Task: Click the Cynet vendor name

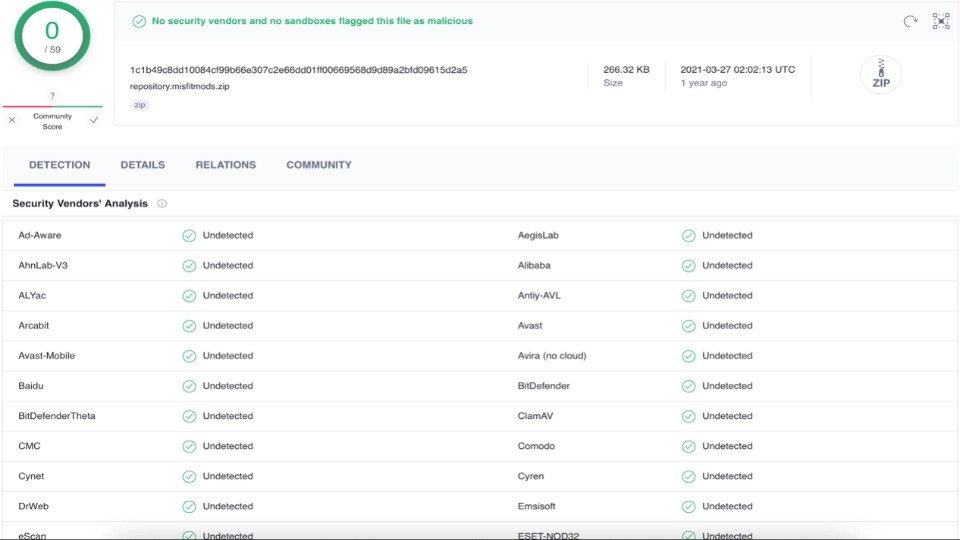Action: 31,476
